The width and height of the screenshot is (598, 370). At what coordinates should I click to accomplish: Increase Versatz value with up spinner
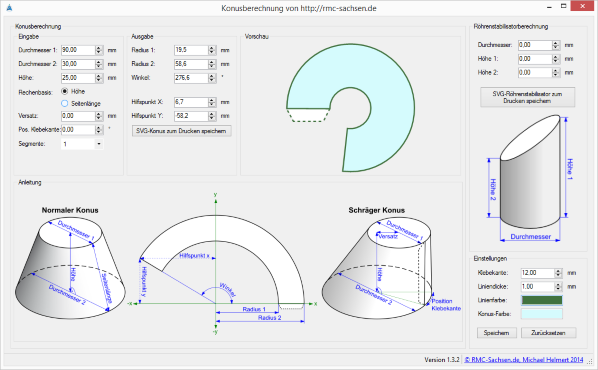click(x=99, y=114)
